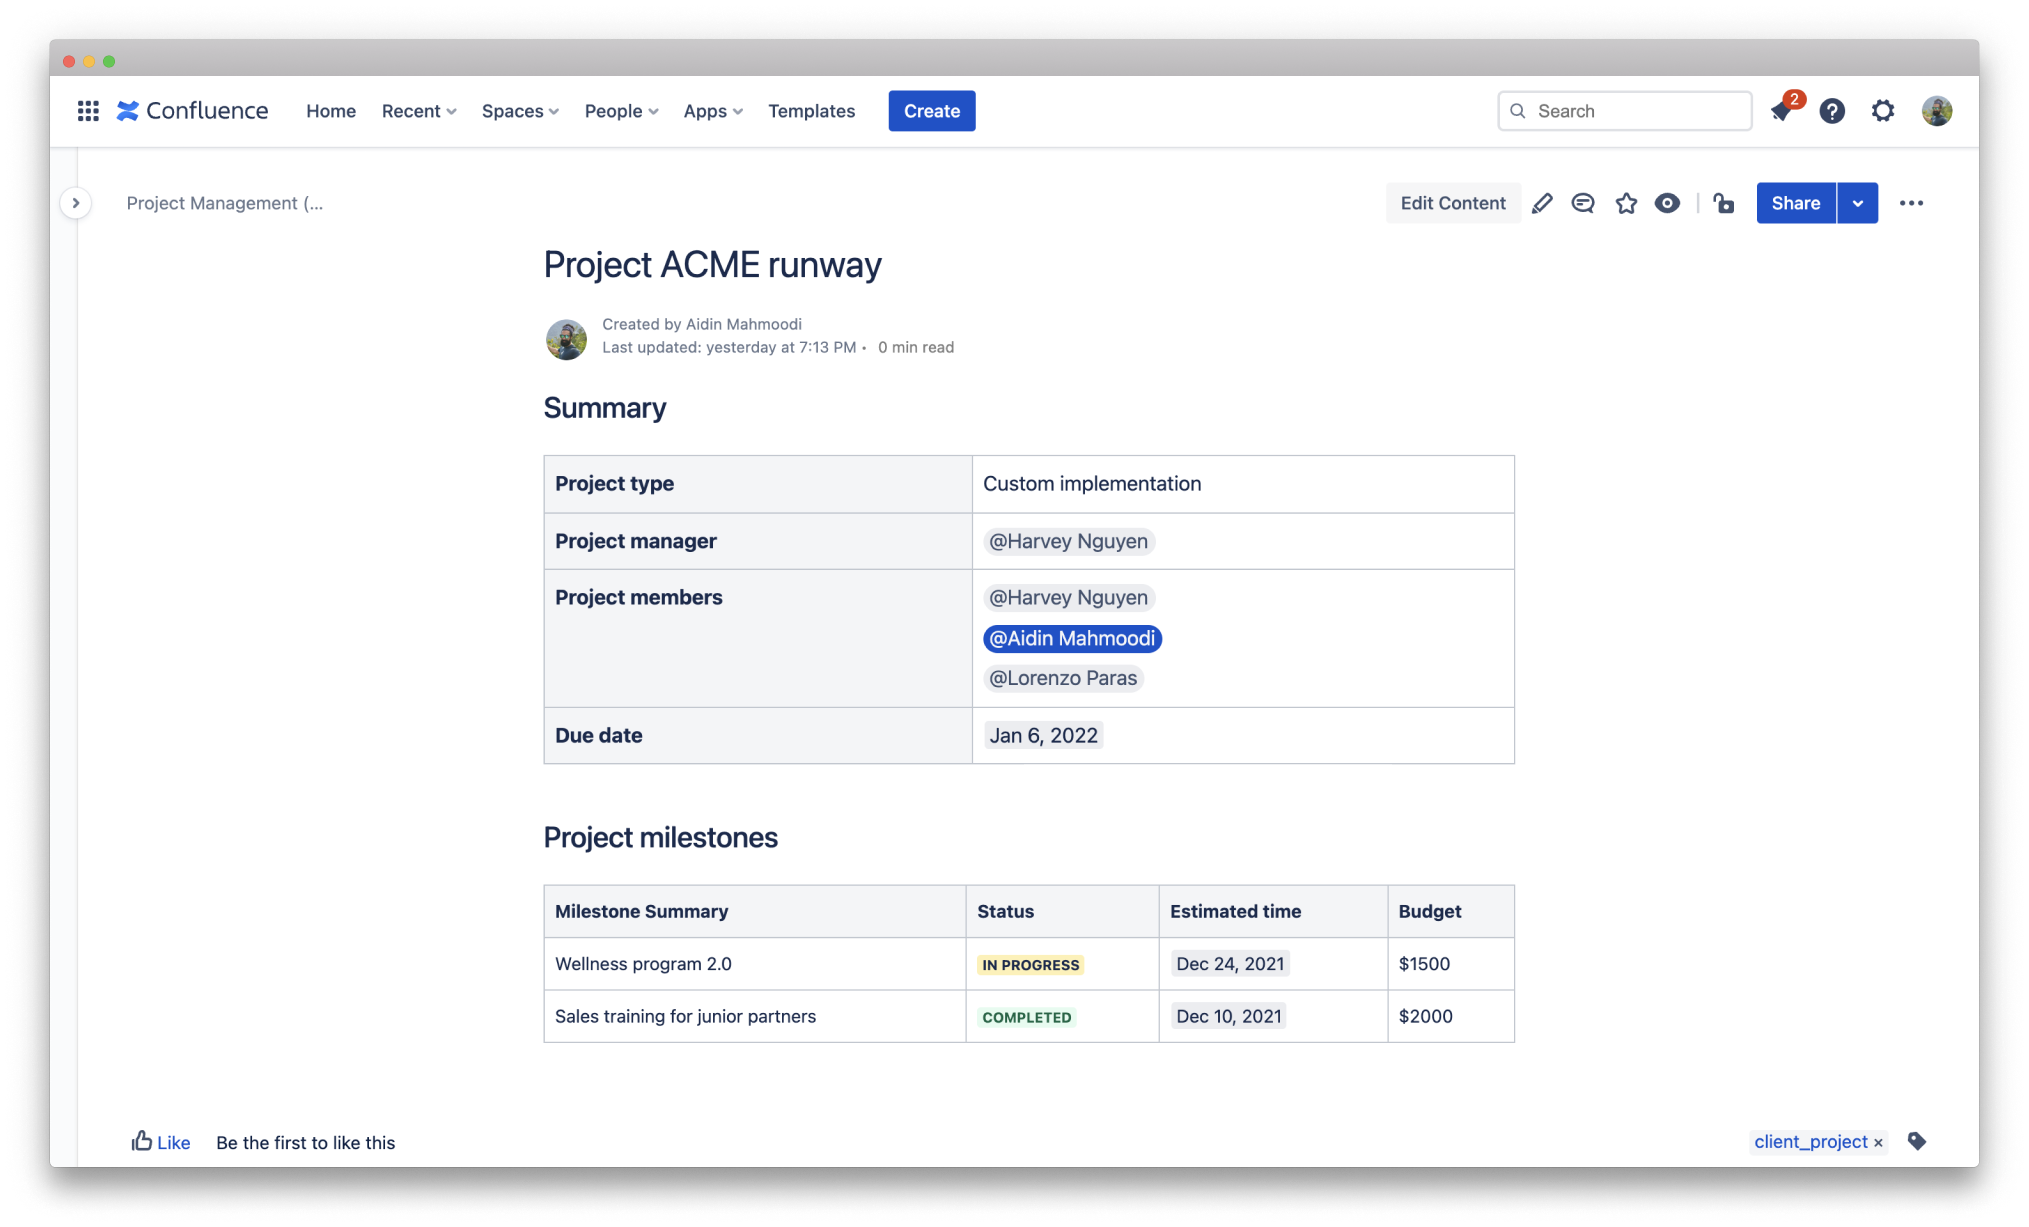Click the blue Create button
Image resolution: width=2029 pixels, height=1227 pixels.
pos(931,111)
